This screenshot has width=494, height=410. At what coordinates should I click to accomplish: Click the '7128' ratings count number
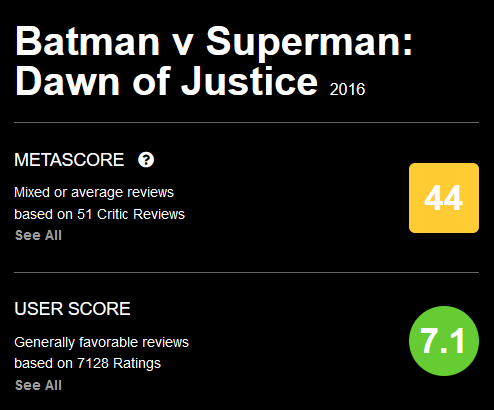pos(93,363)
